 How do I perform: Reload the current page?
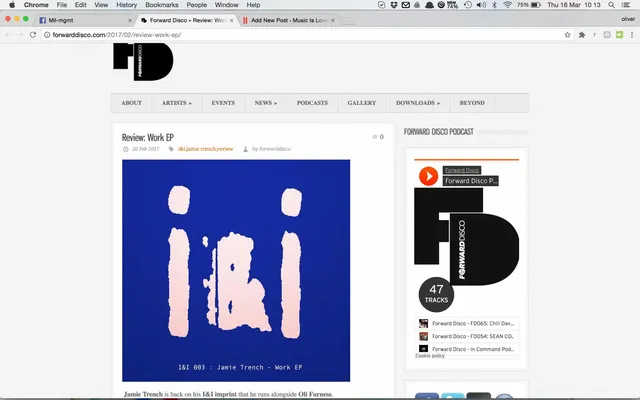pos(33,35)
